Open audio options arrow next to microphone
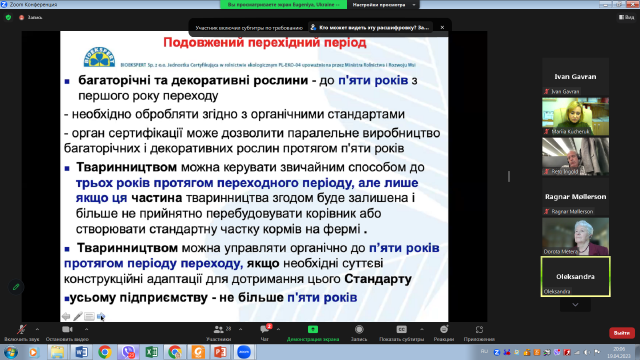The width and height of the screenshot is (640, 360). click(x=37, y=329)
